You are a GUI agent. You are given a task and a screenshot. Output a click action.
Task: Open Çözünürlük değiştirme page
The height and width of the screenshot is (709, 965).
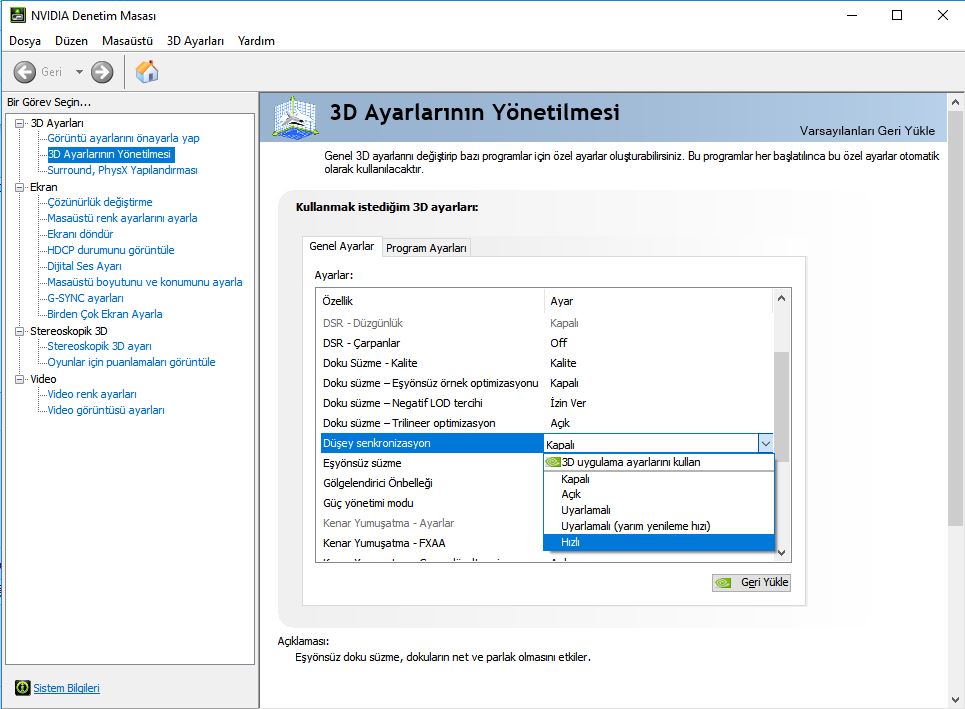pos(100,202)
